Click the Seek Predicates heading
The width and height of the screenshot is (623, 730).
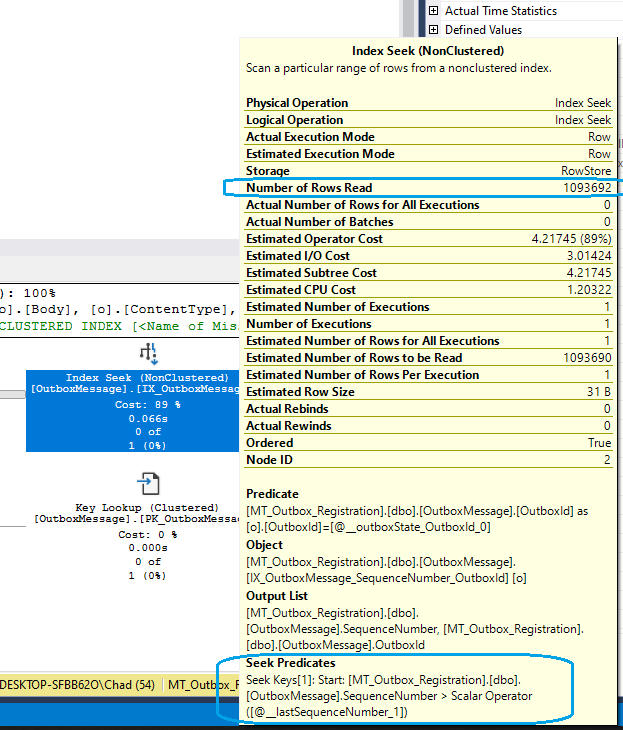pos(291,663)
